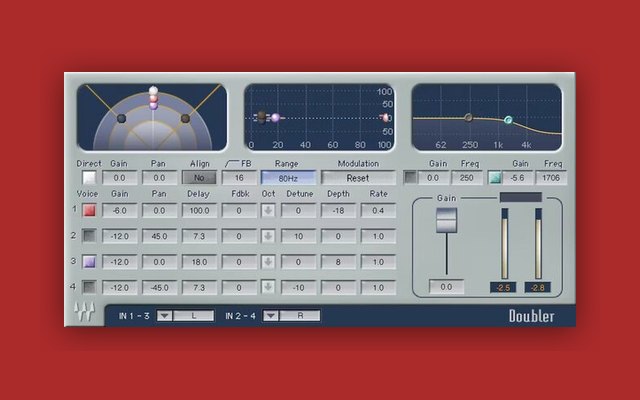Screen dimensions: 640x400
Task: Click Voice 1 Rate 0.4 field
Action: (378, 211)
